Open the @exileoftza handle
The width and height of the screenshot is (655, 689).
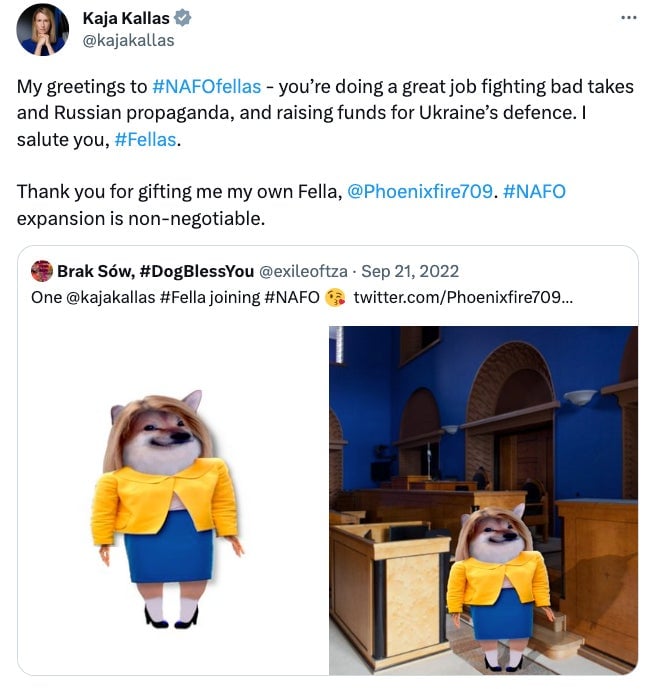click(x=306, y=271)
